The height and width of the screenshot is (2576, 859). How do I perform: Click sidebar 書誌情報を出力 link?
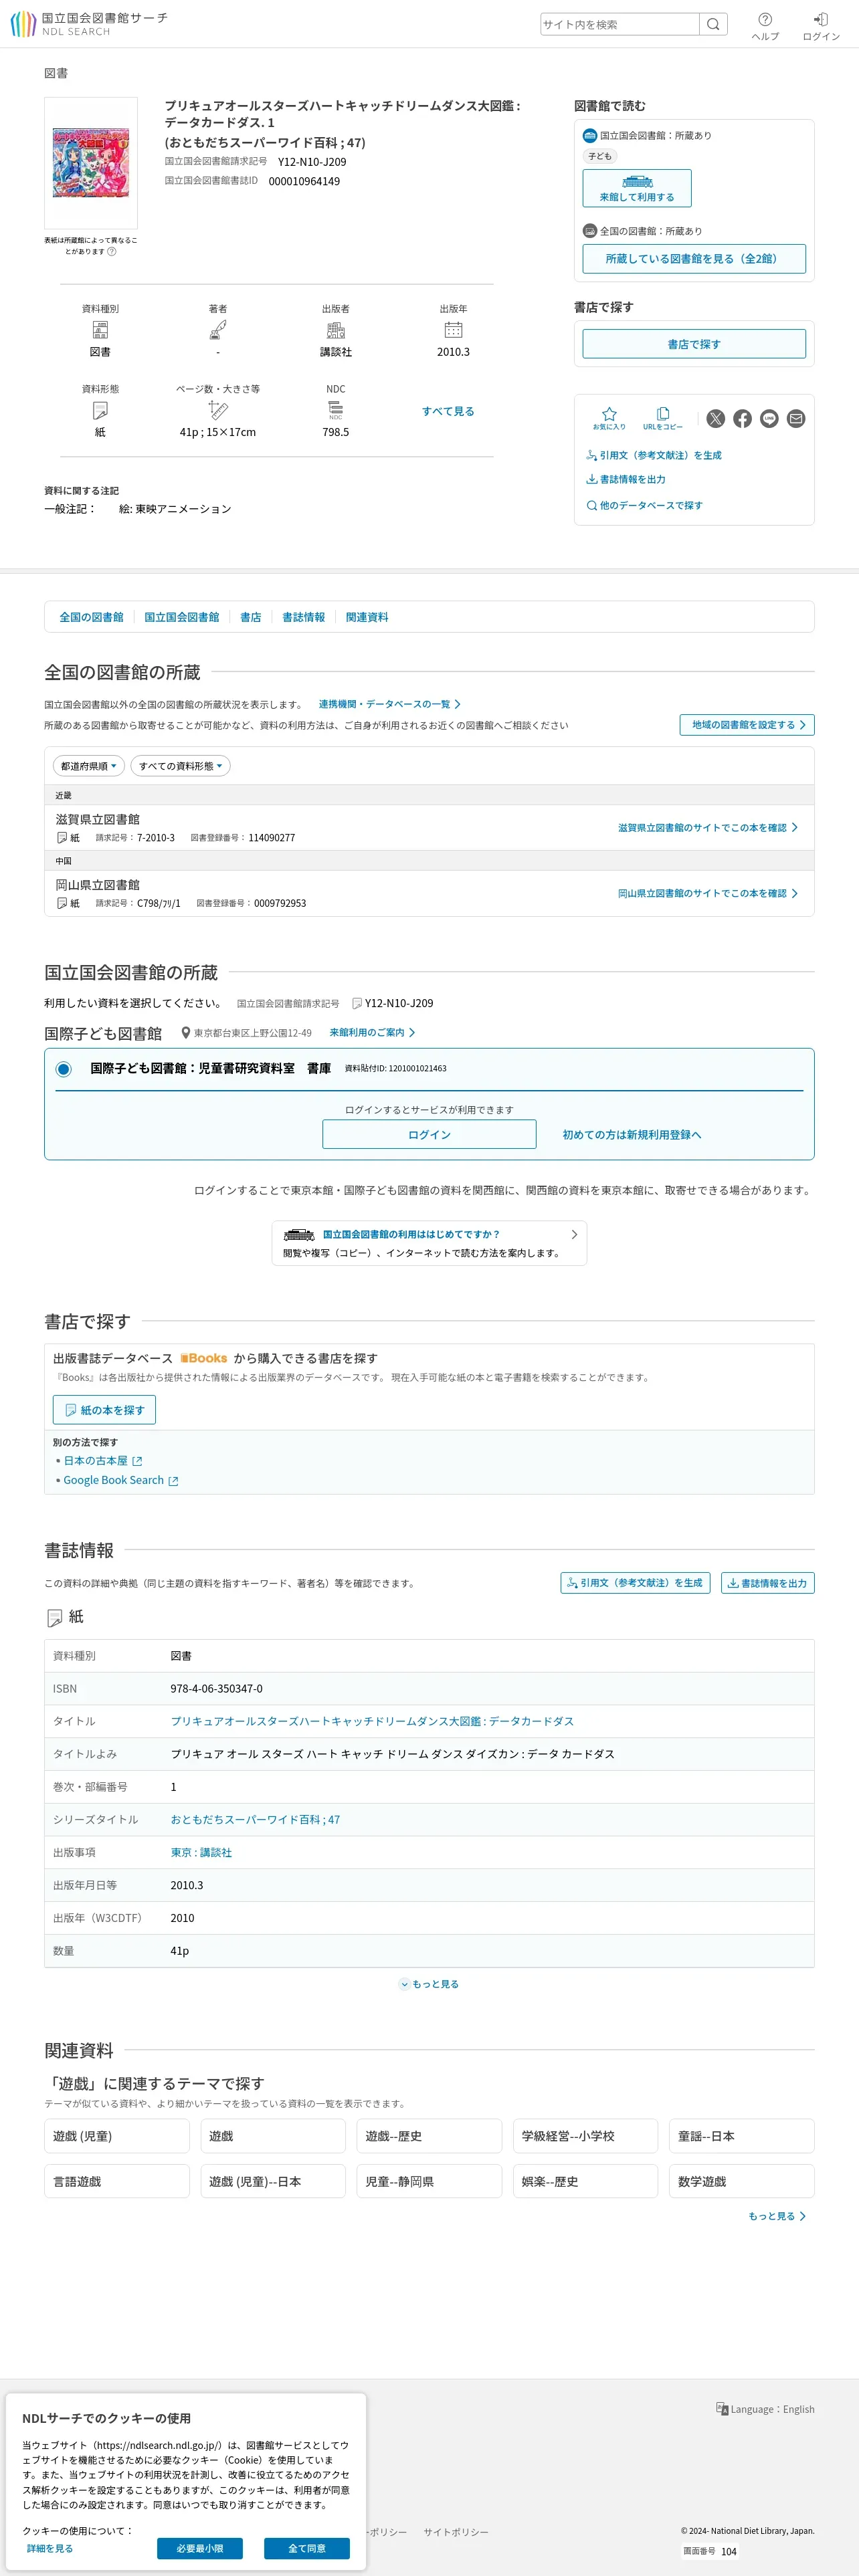click(x=626, y=479)
